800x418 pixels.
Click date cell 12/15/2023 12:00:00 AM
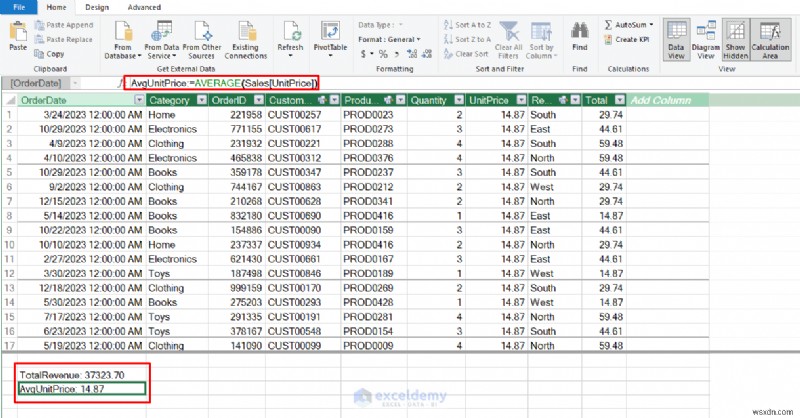click(82, 201)
